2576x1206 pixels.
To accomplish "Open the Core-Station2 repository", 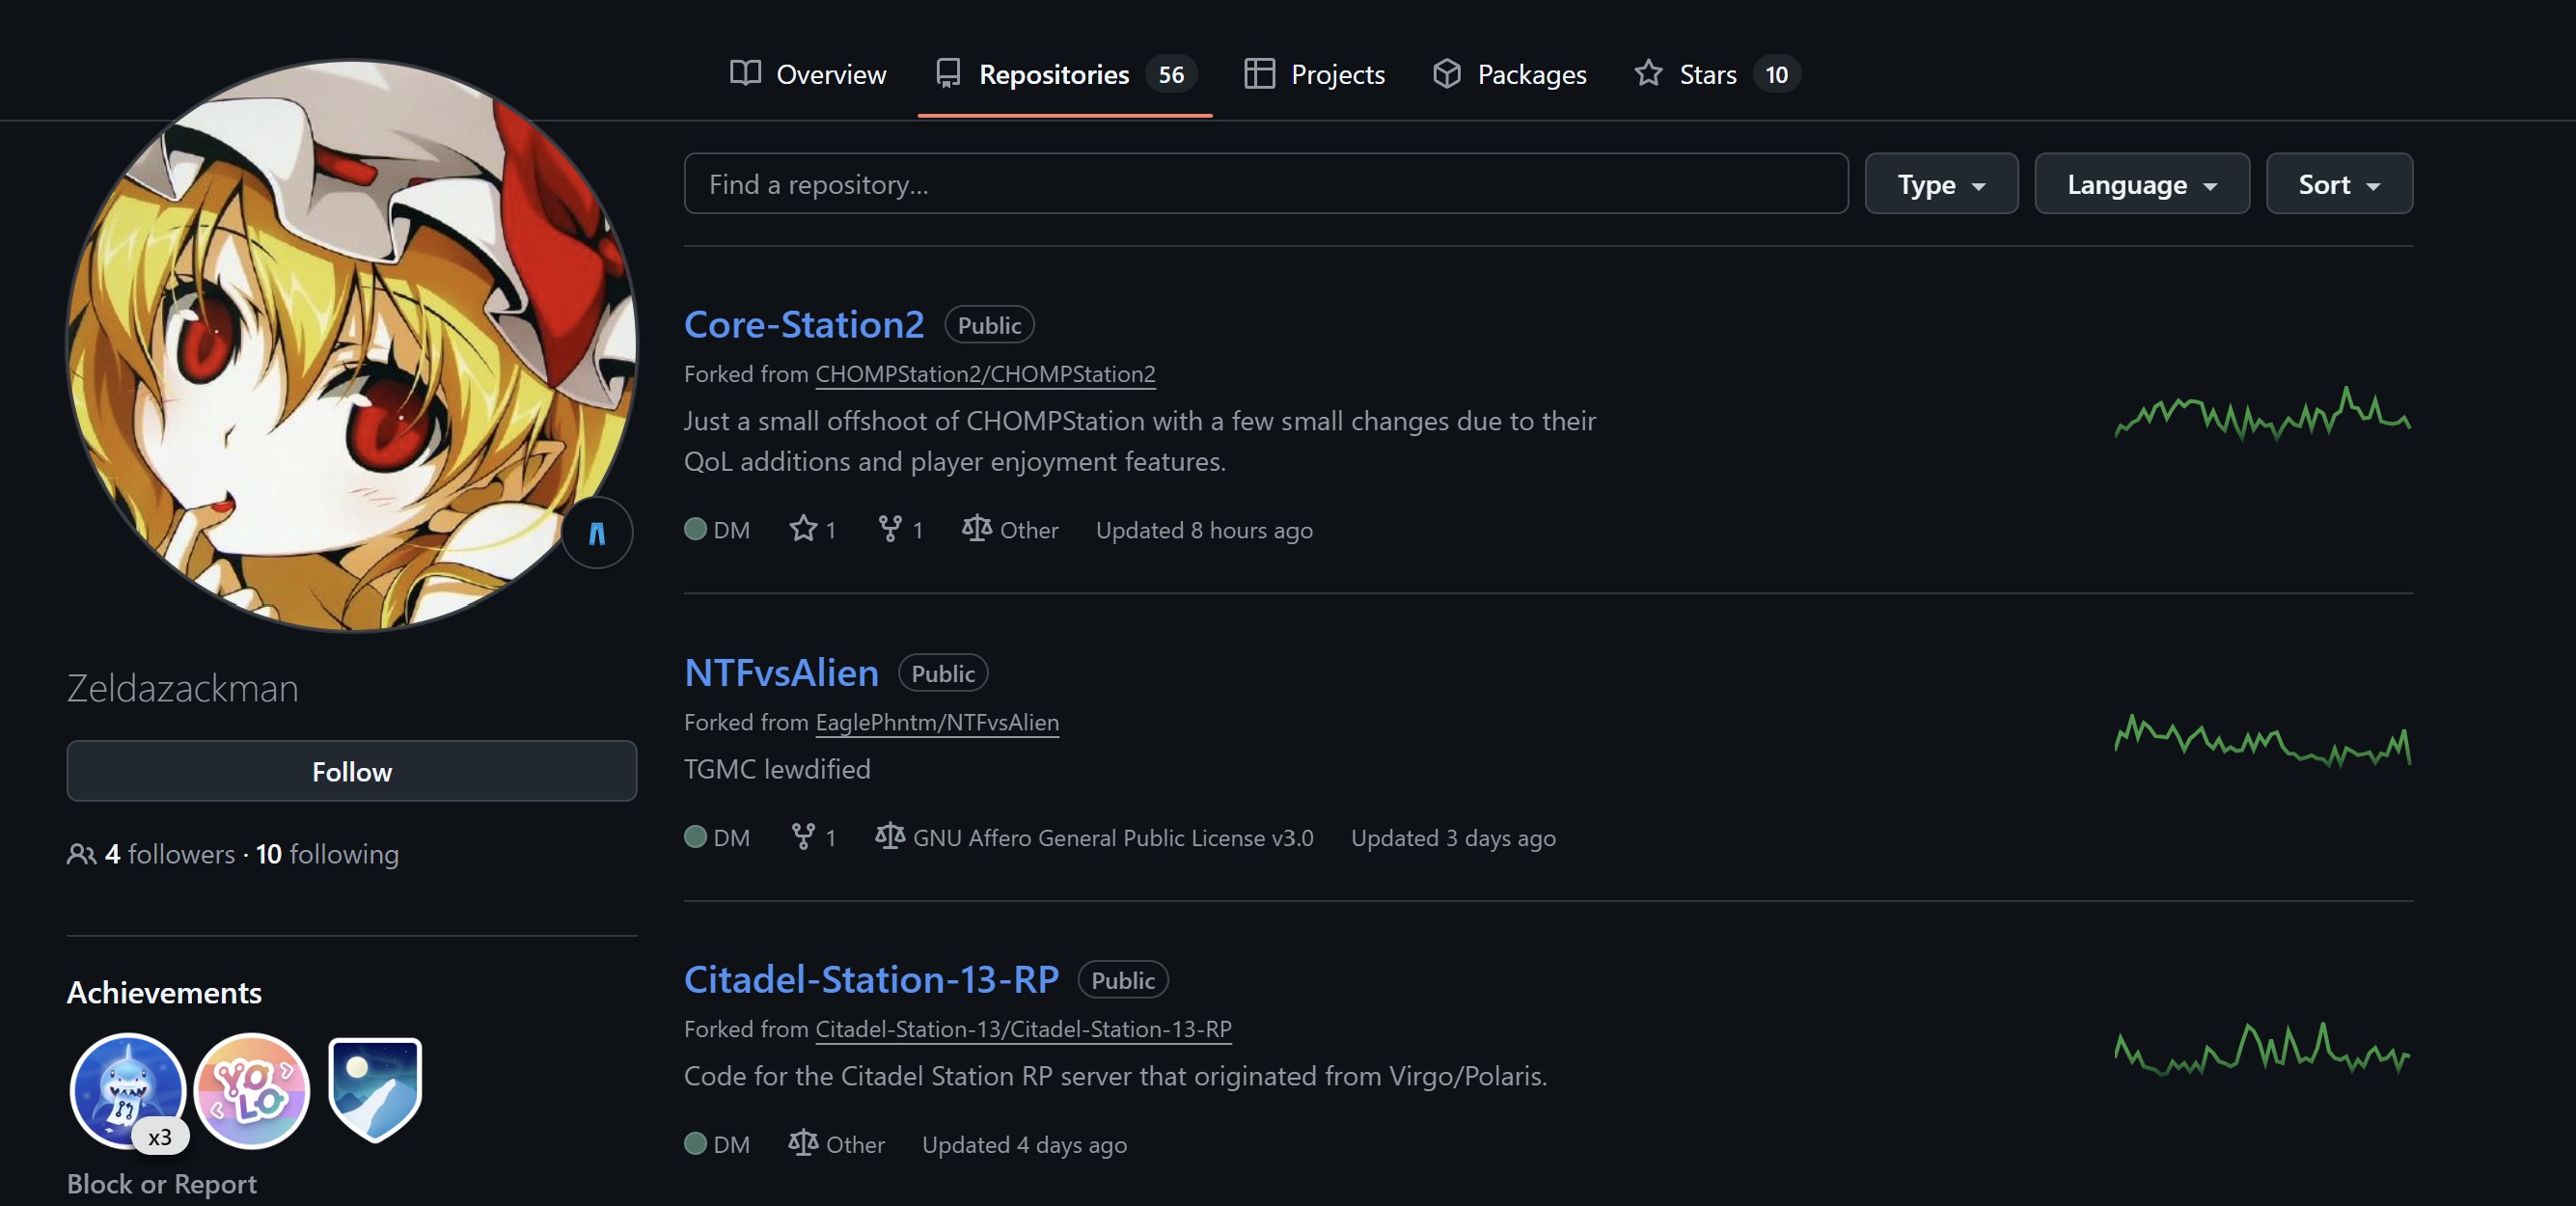I will click(804, 324).
